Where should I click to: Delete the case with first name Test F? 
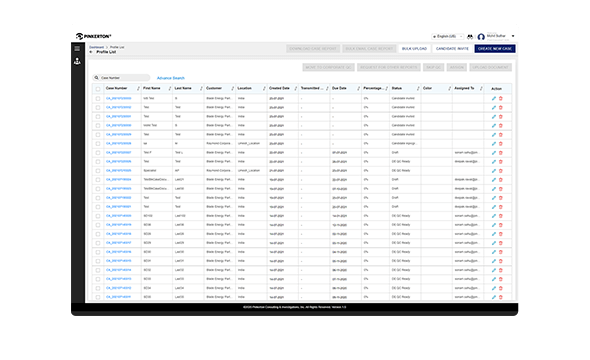(x=501, y=153)
